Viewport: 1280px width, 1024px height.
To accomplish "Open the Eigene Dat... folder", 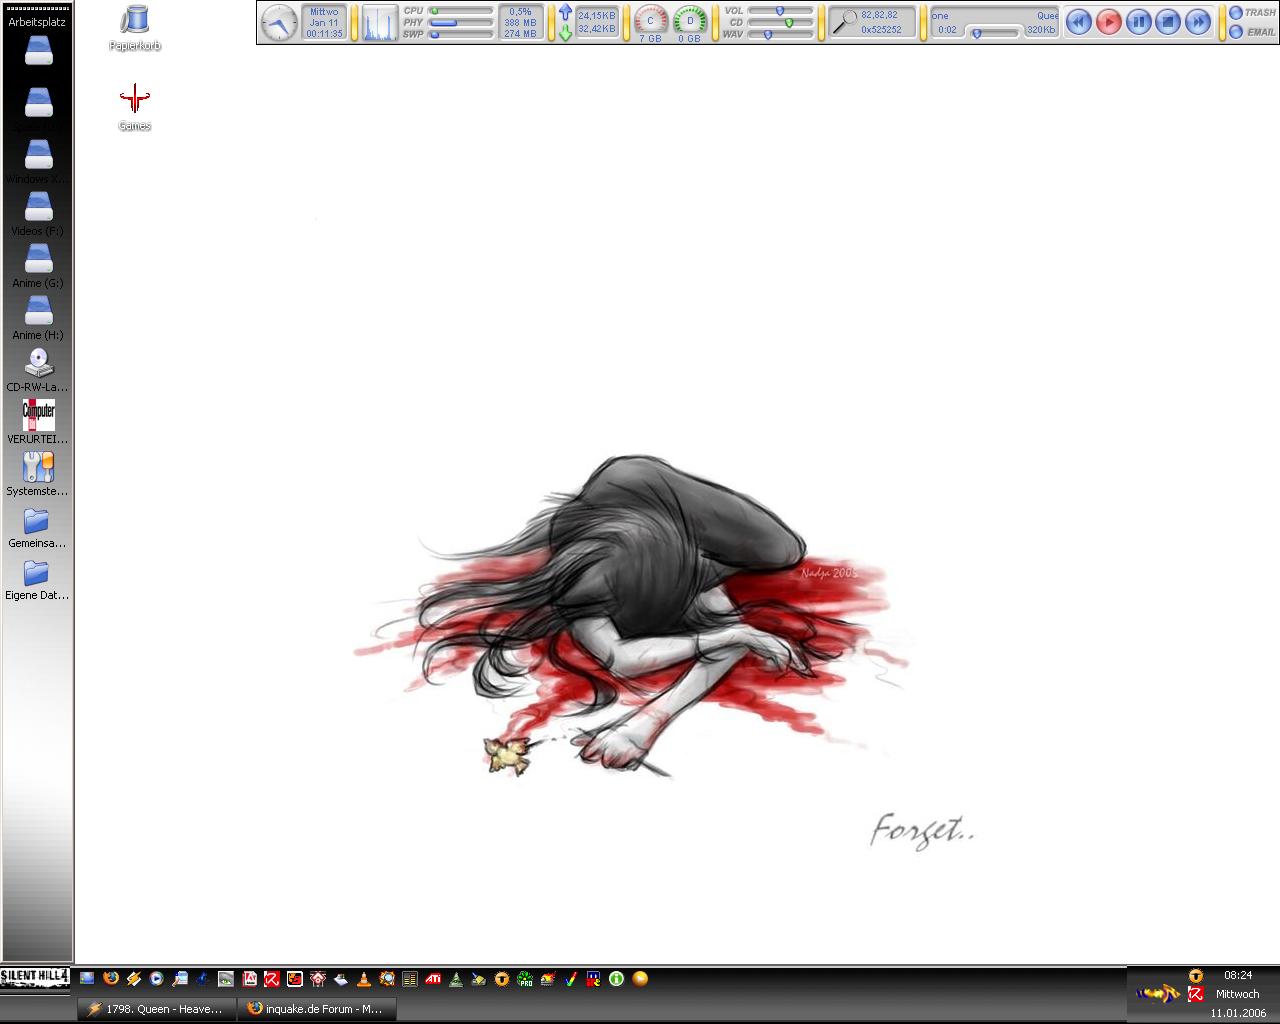I will (x=38, y=578).
